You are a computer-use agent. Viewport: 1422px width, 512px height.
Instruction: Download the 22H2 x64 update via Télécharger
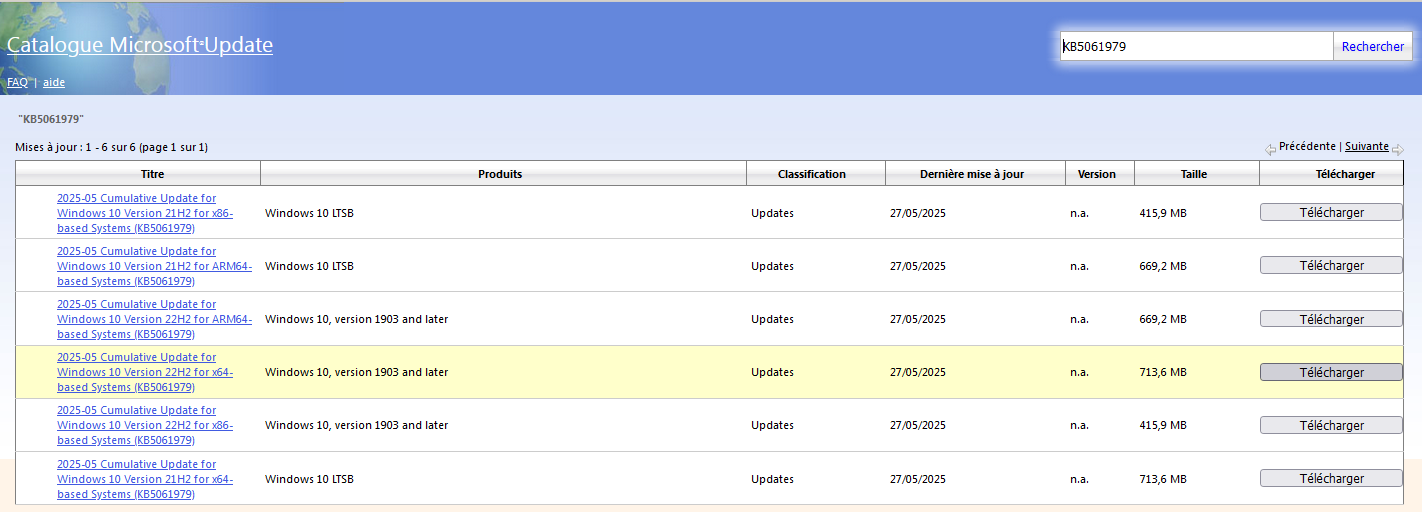pos(1331,372)
